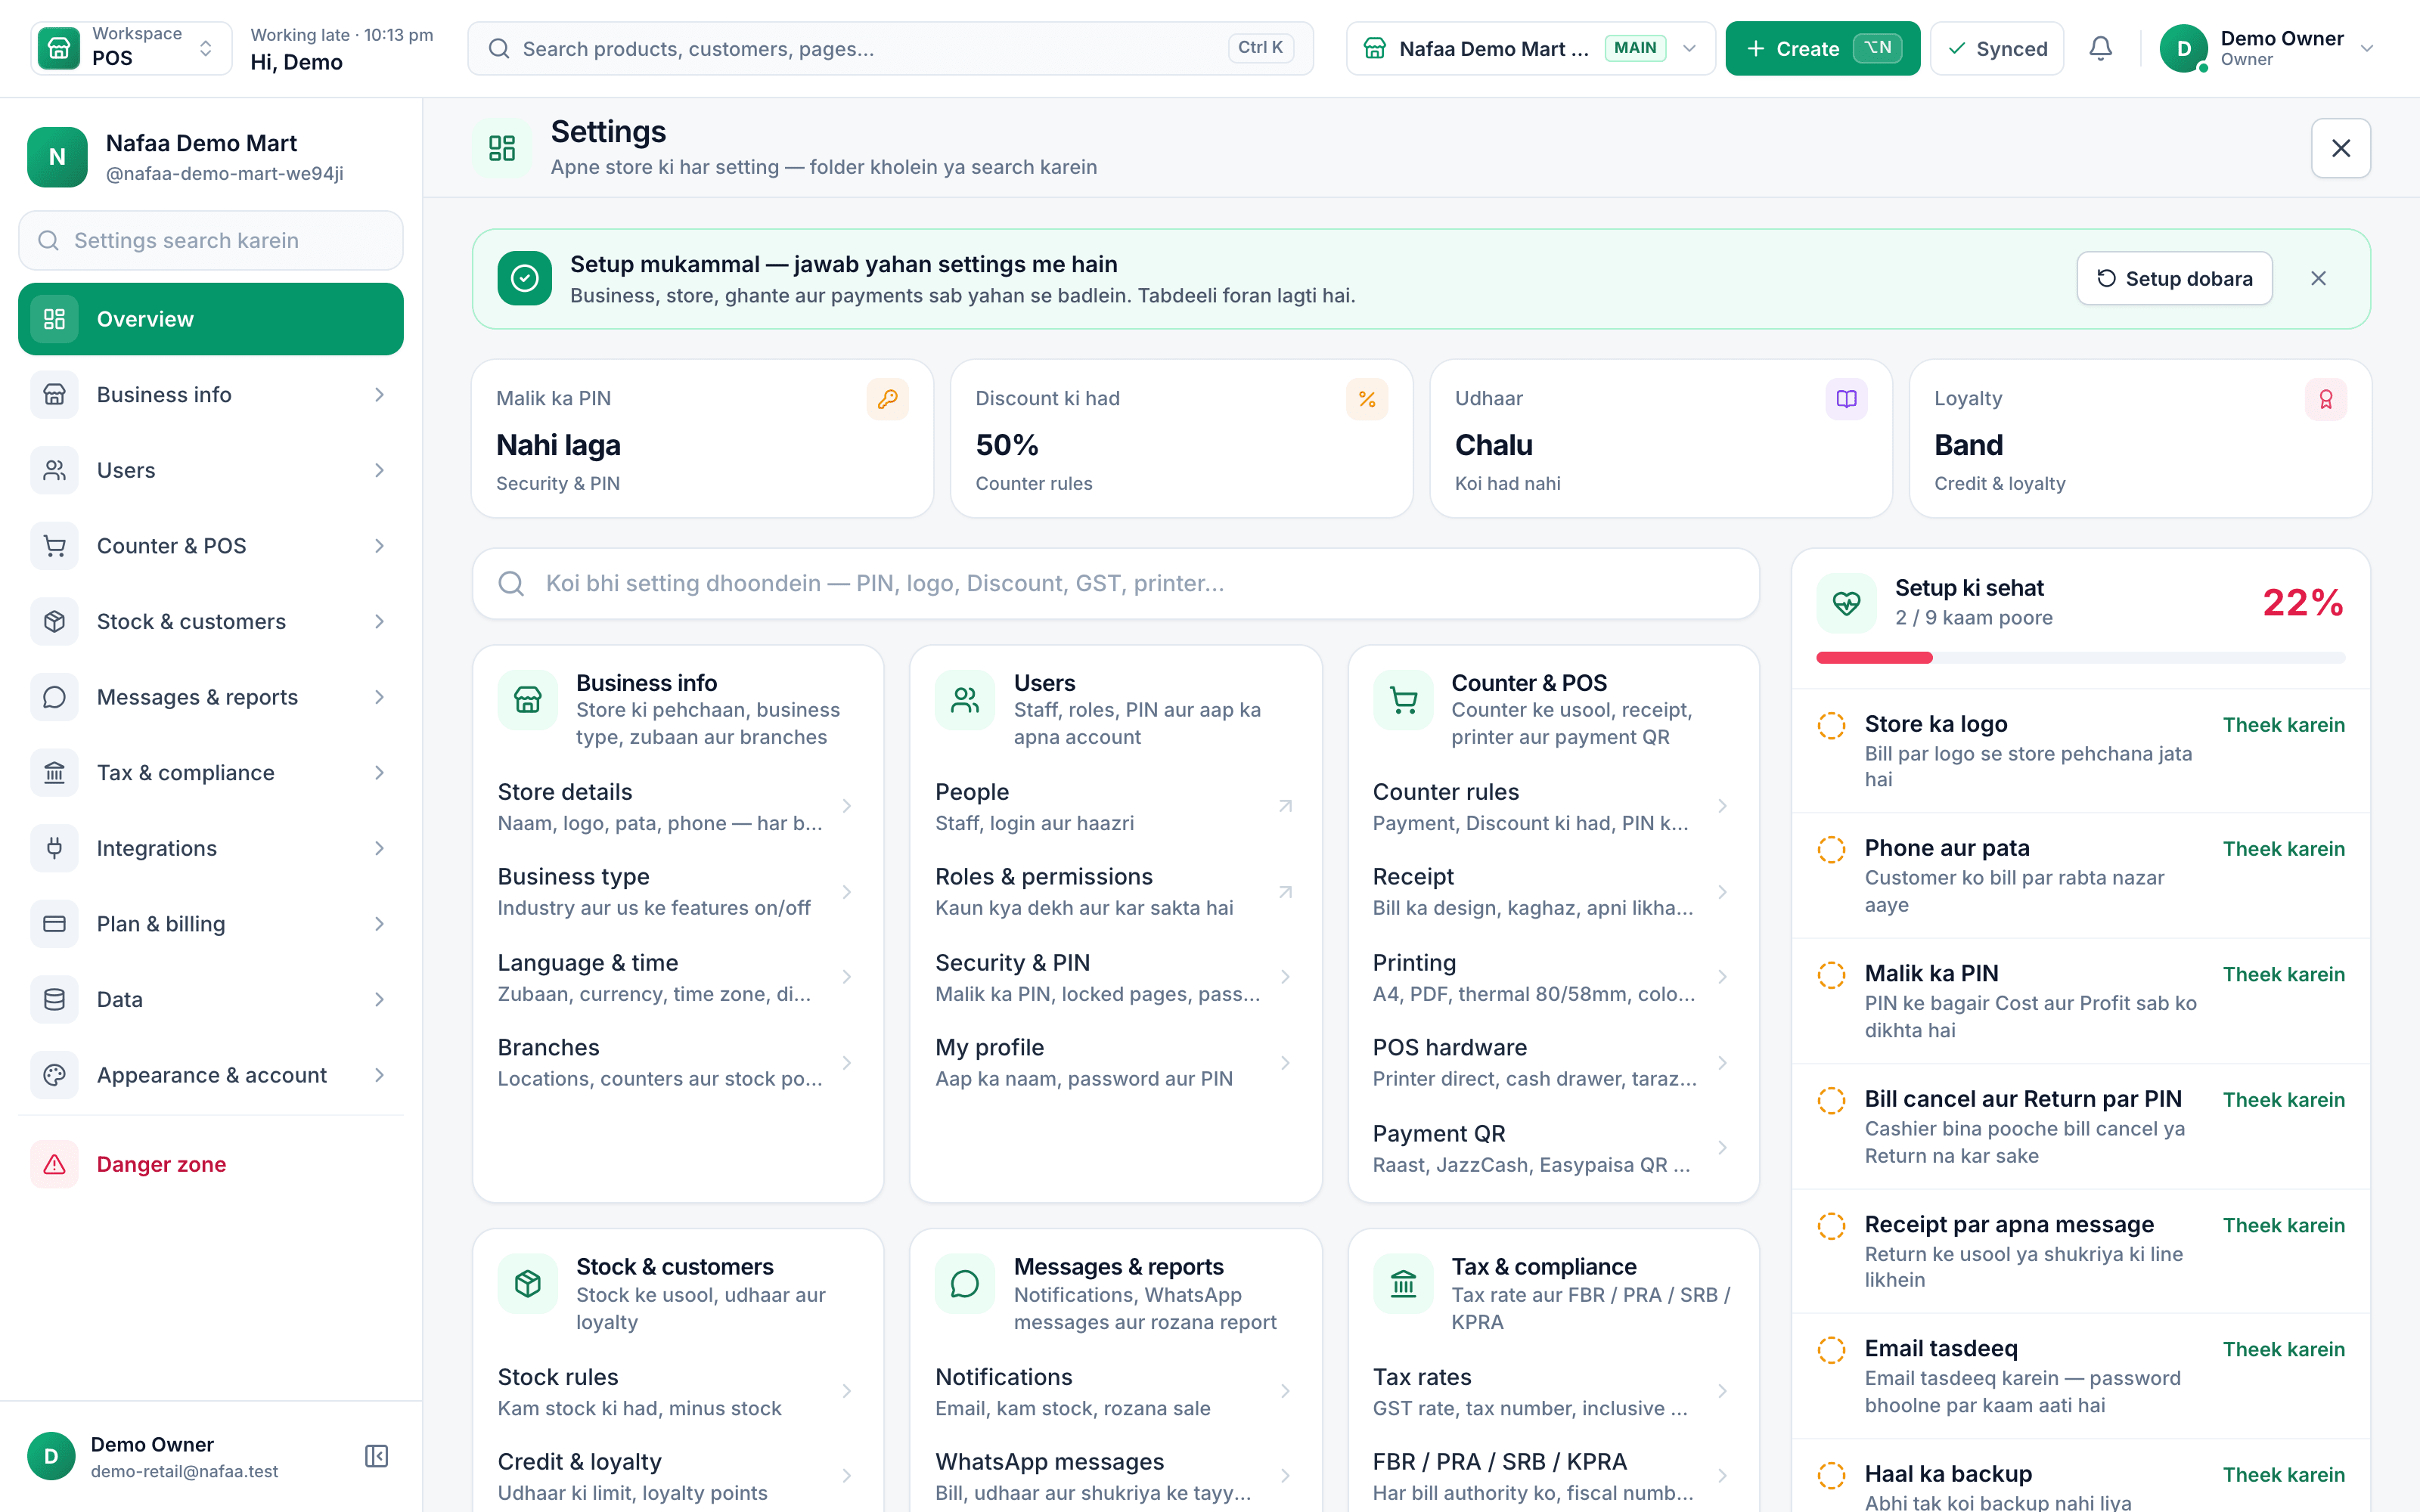Dismiss the setup mukammal banner
Viewport: 2420px width, 1512px height.
coord(2318,278)
